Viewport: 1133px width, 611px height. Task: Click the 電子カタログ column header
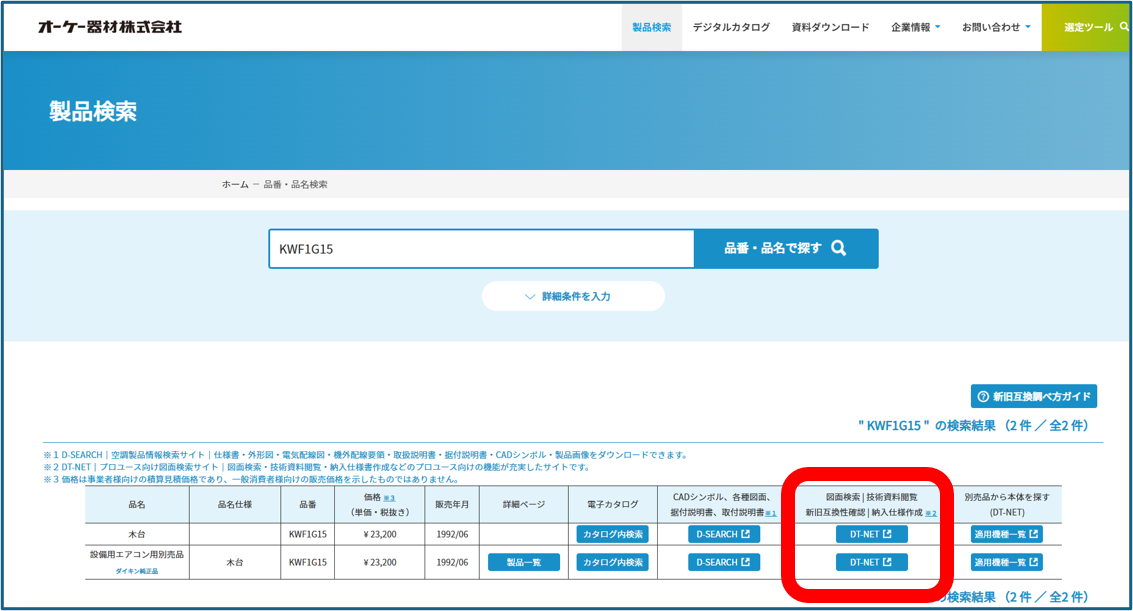pyautogui.click(x=613, y=505)
